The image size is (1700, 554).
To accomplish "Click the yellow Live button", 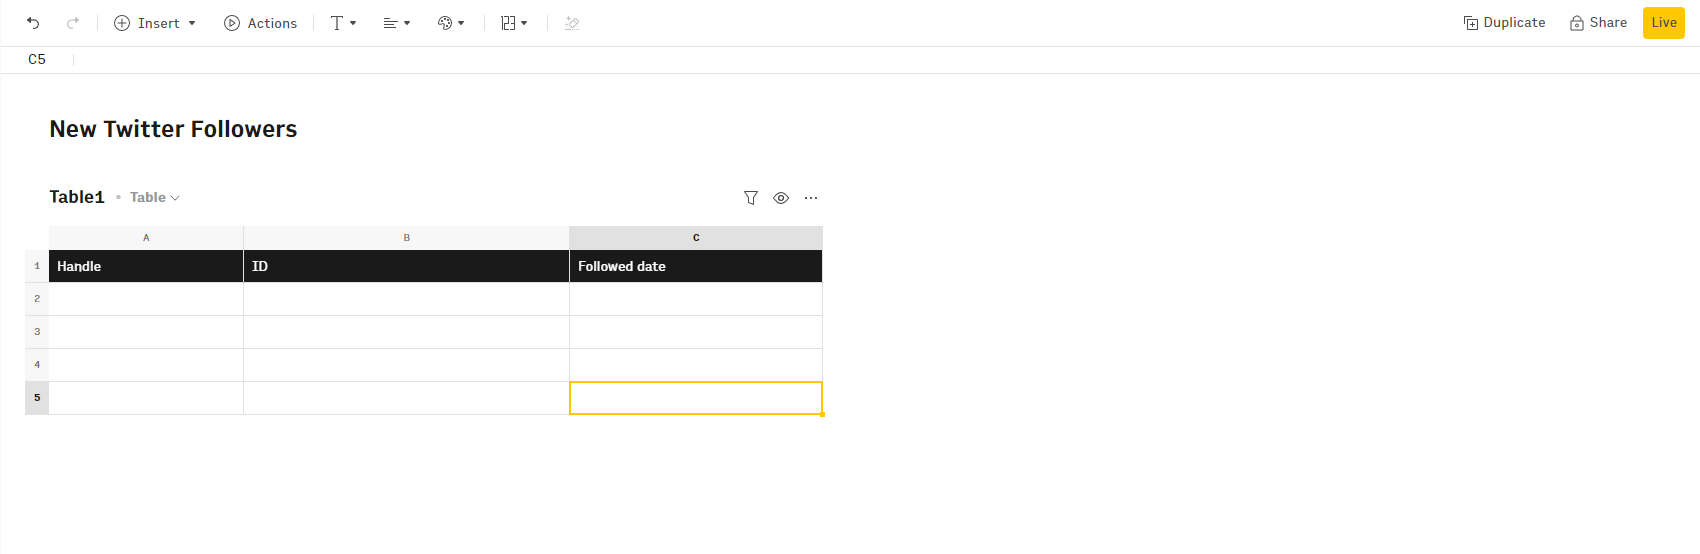I will 1664,23.
